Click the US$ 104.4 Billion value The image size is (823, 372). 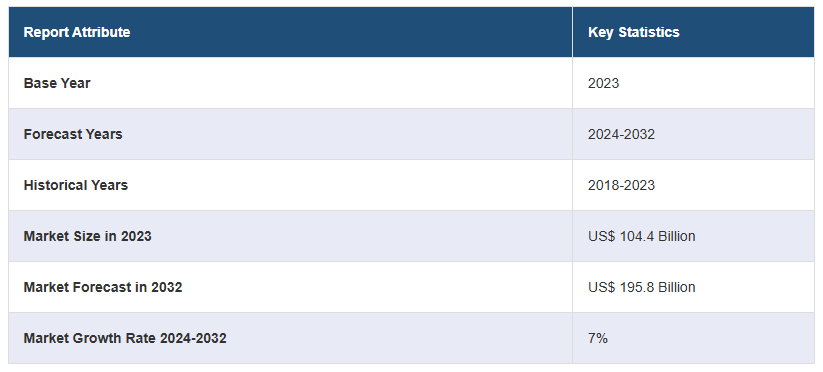click(641, 236)
